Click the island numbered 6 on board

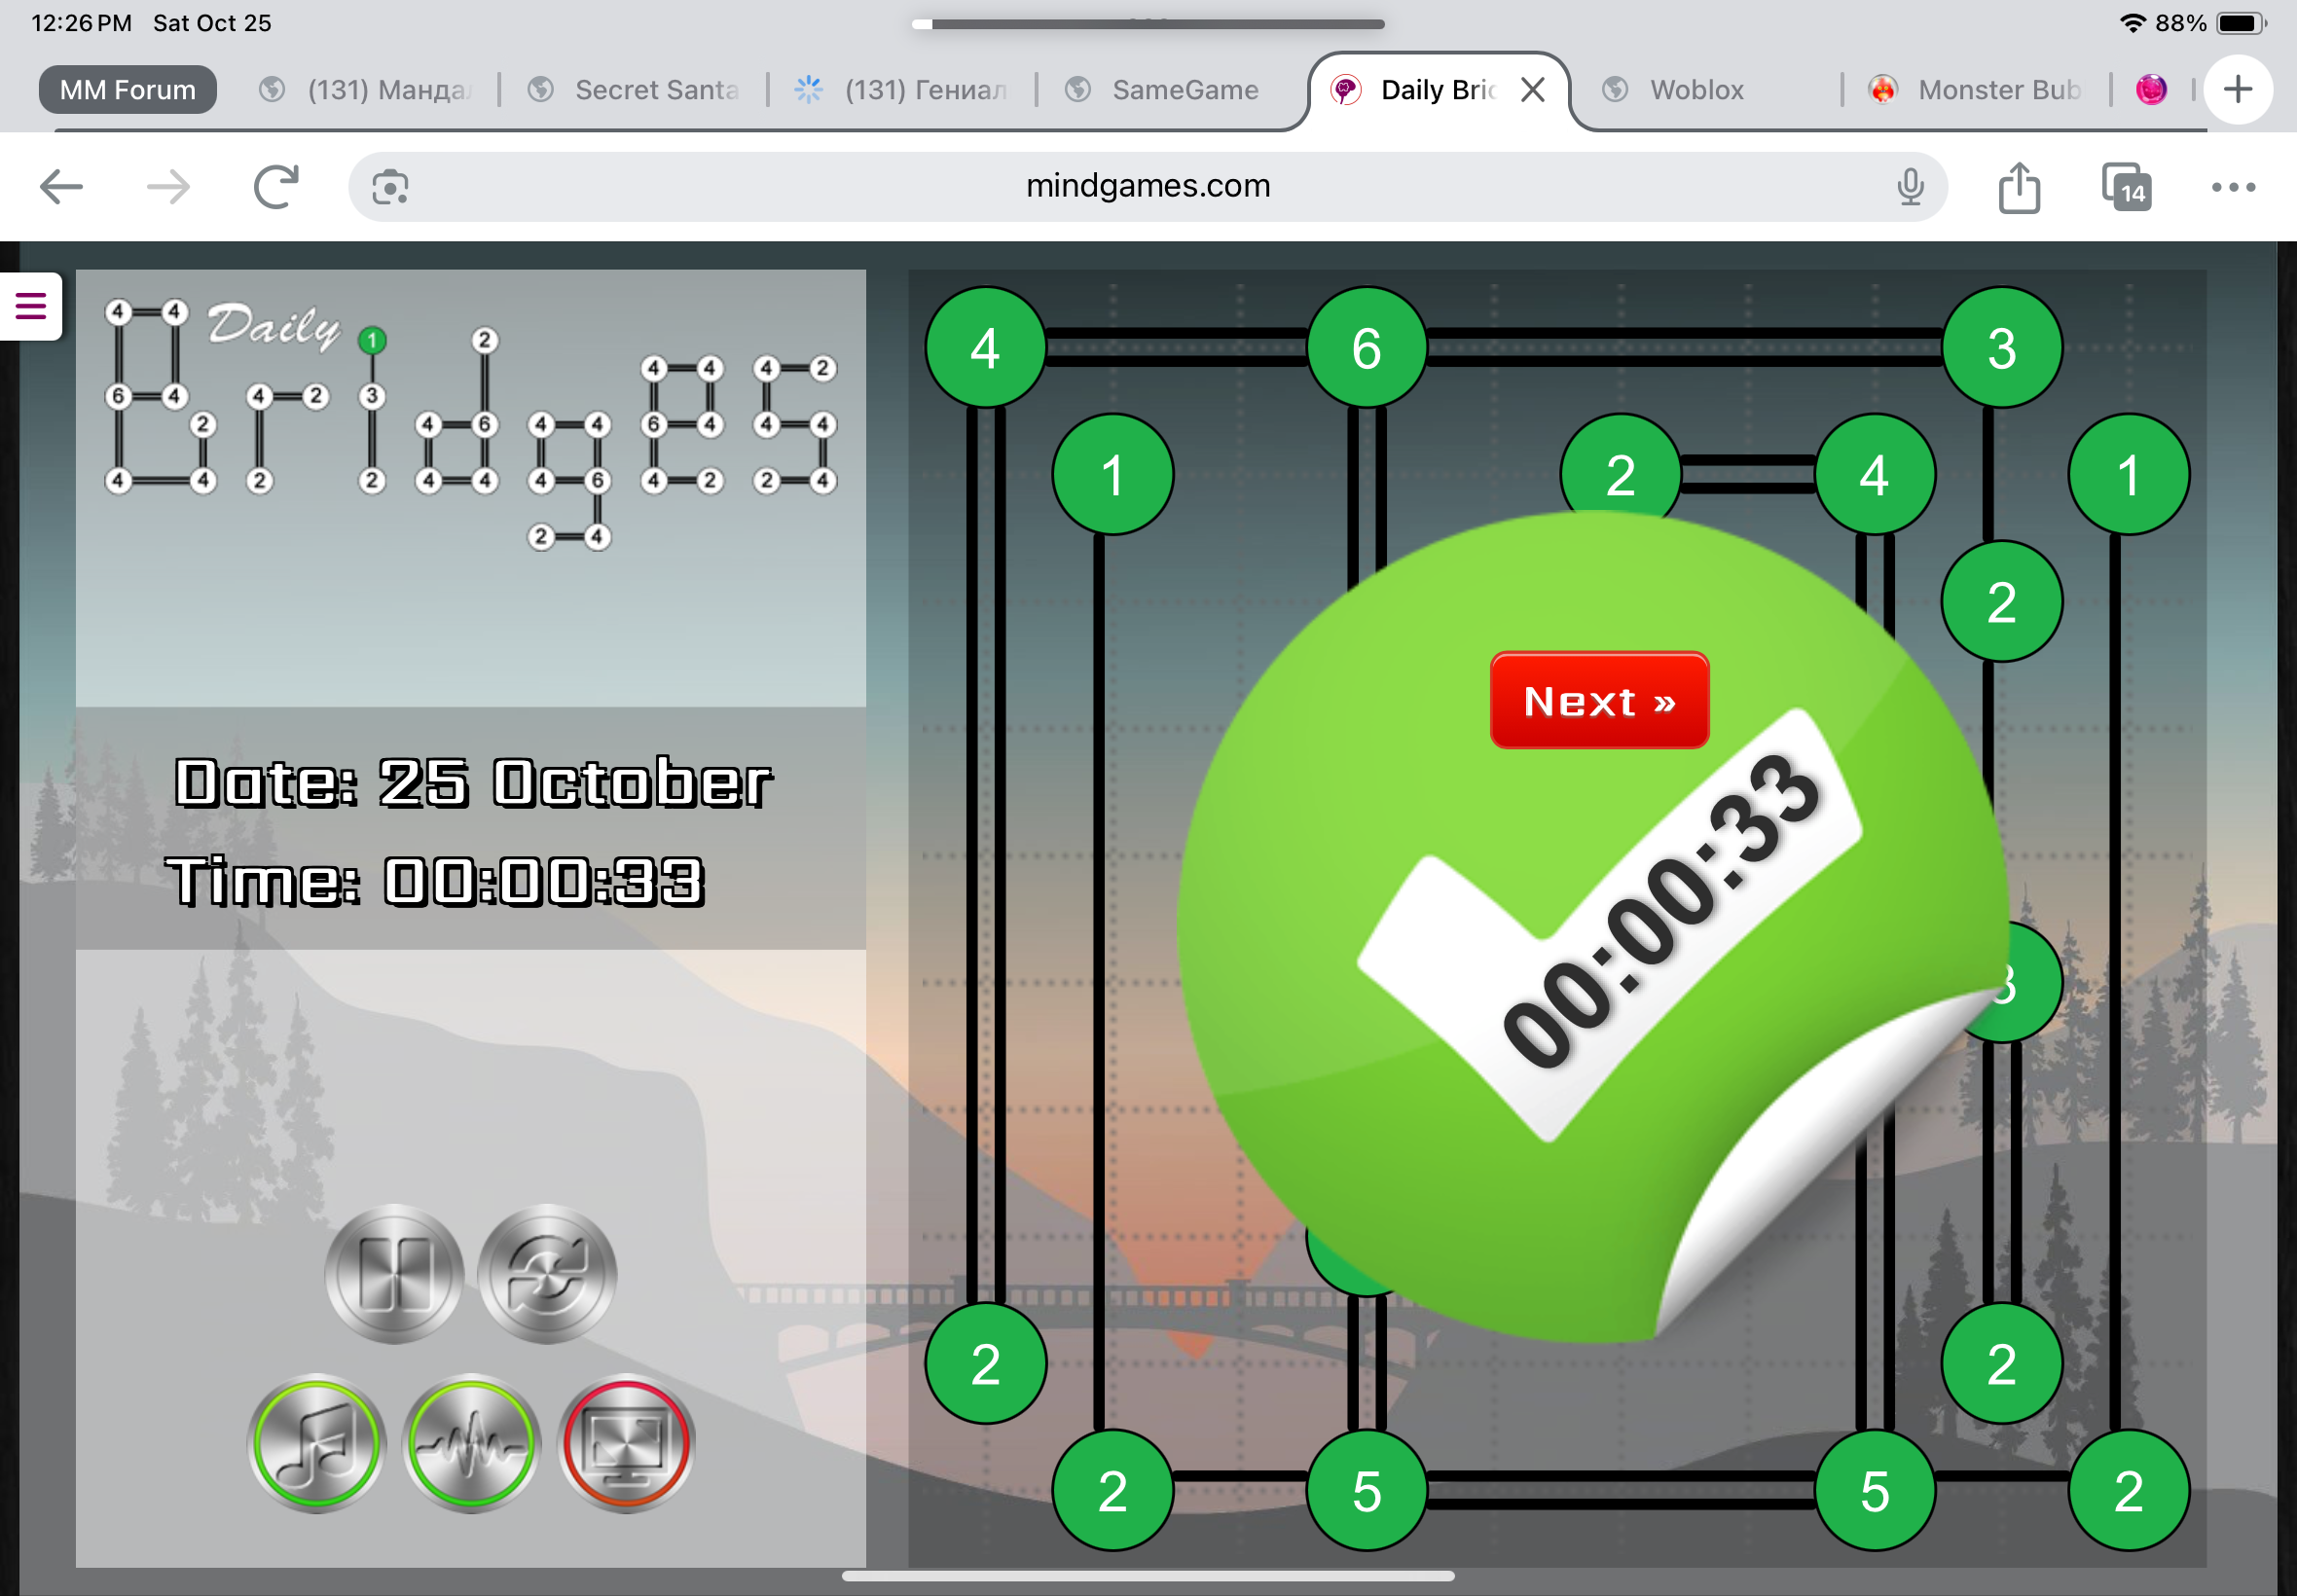pos(1366,348)
